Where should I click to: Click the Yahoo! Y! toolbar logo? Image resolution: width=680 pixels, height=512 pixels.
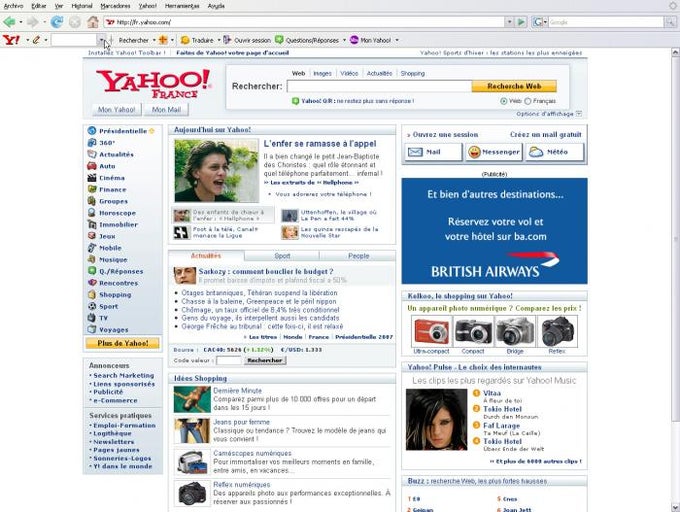coord(11,40)
